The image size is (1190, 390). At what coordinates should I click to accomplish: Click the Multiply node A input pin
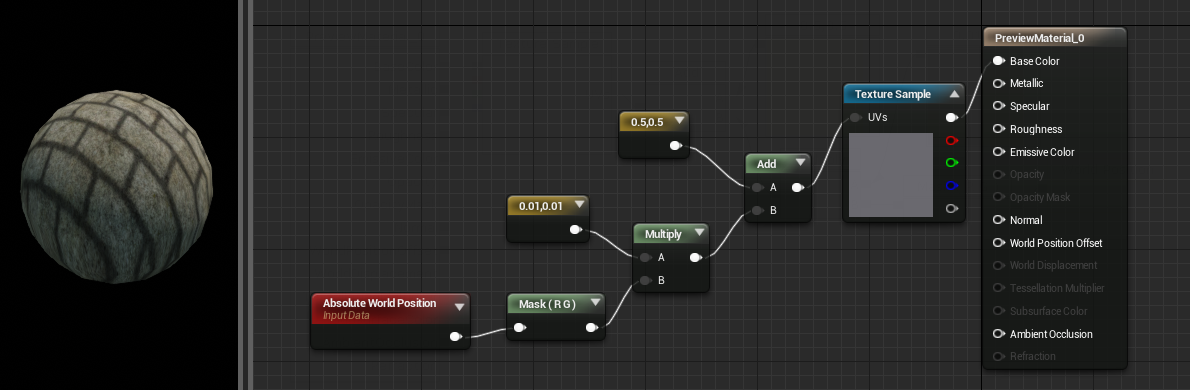pos(645,257)
